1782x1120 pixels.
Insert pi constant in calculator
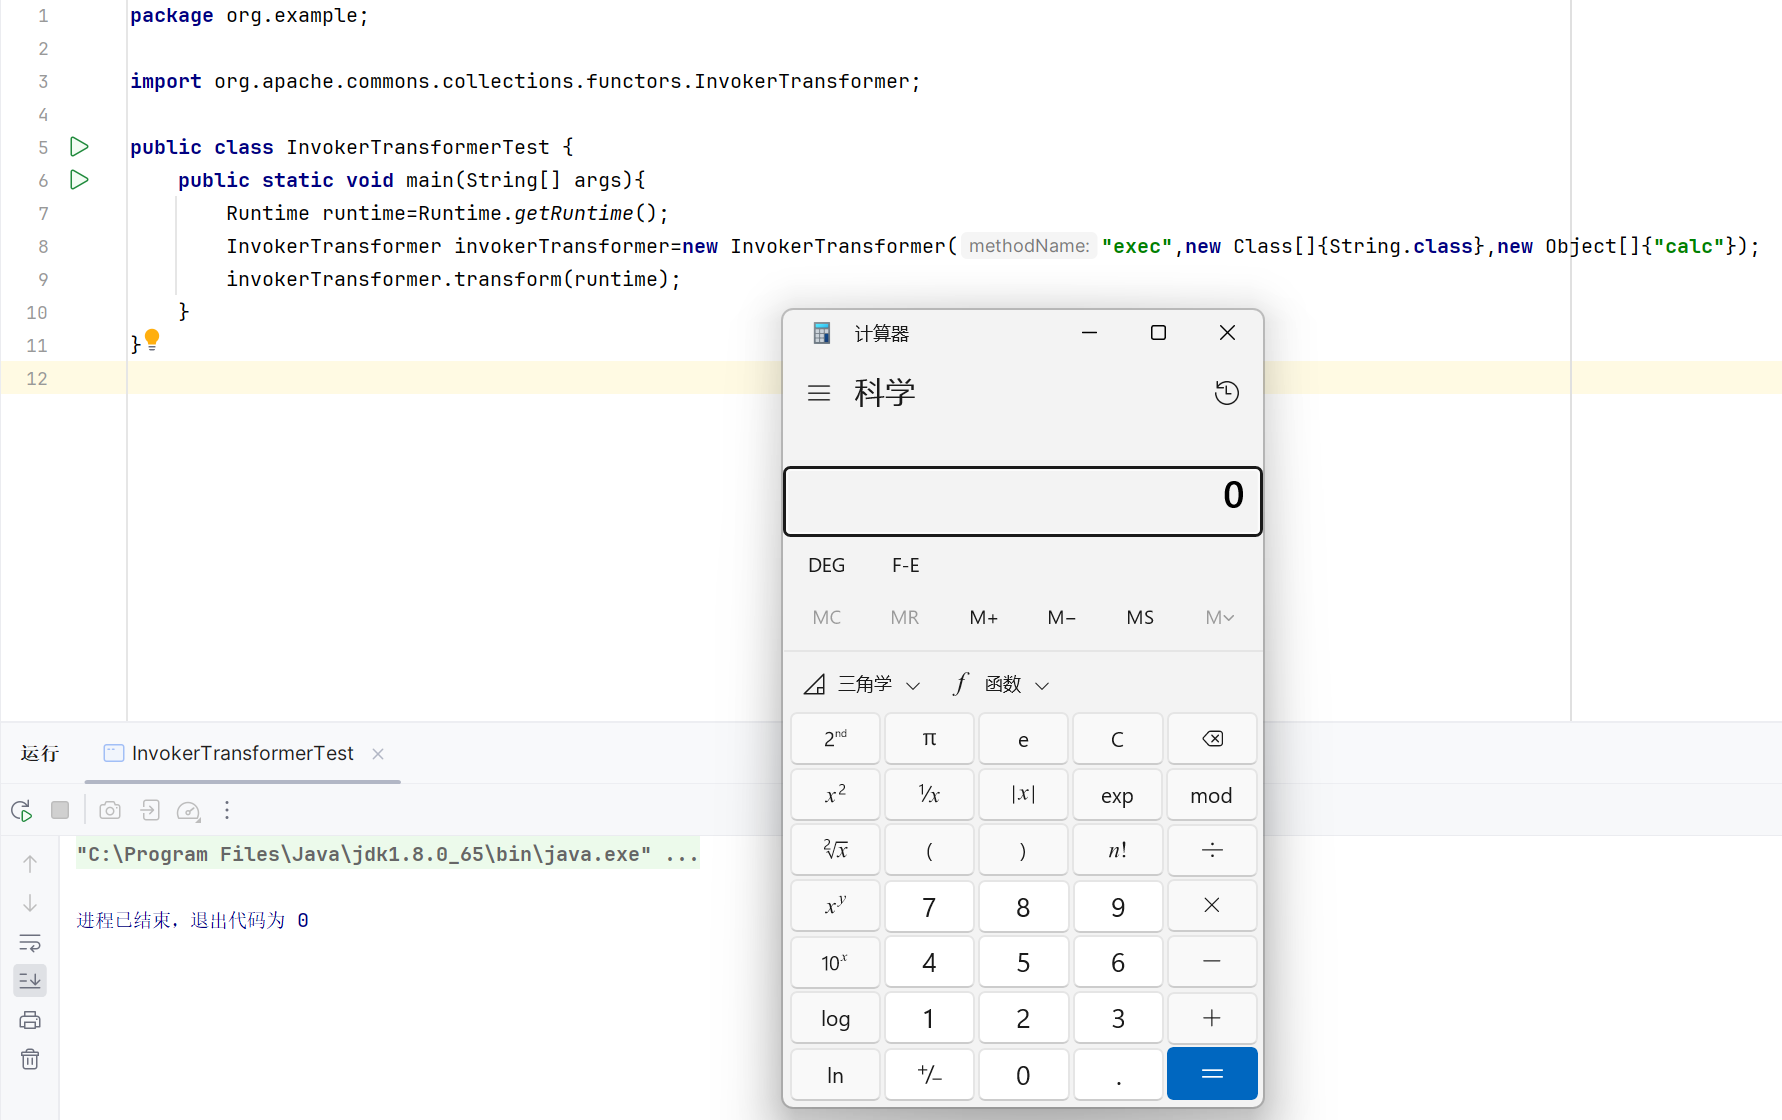pos(929,739)
